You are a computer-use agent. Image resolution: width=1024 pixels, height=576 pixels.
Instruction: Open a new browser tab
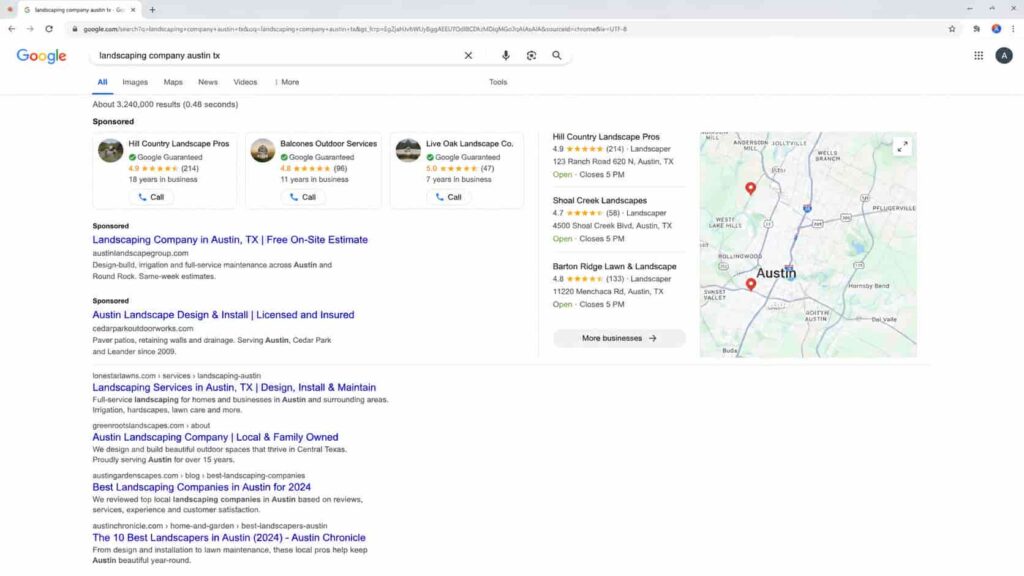click(152, 10)
